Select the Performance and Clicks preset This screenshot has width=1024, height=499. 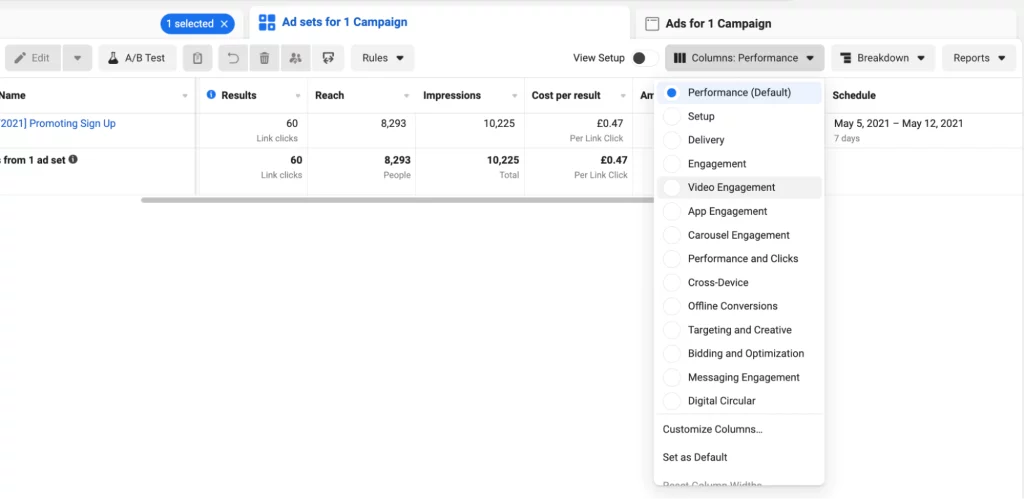(739, 259)
